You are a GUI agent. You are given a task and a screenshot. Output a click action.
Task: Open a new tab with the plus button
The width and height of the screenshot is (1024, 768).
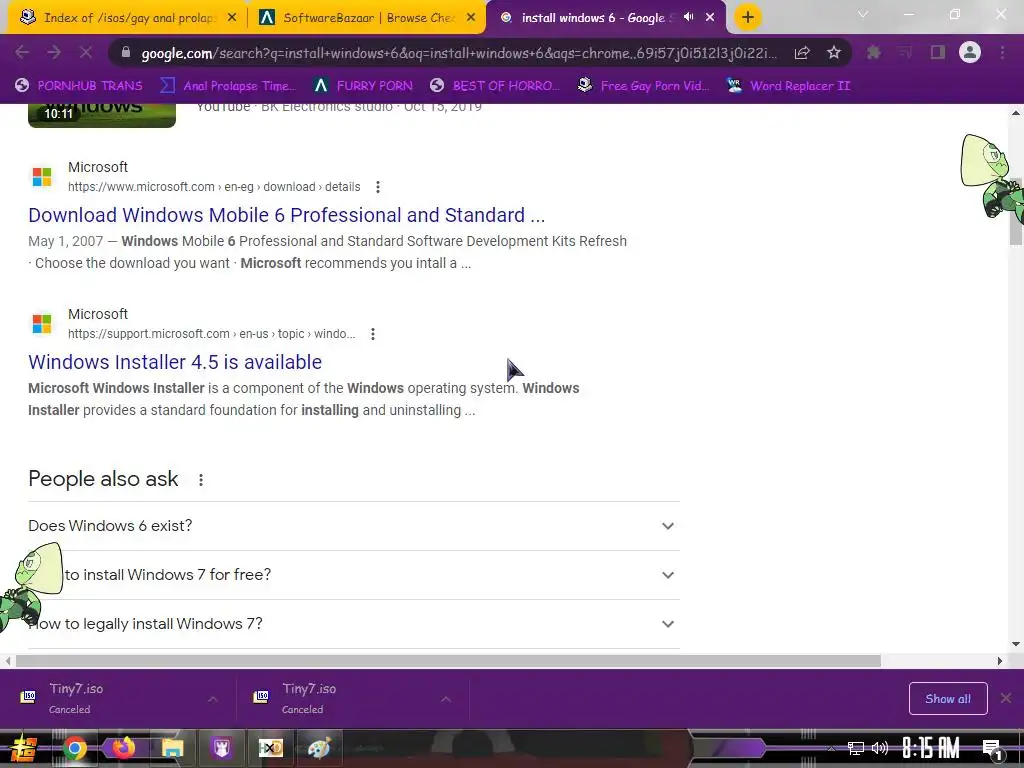[748, 18]
